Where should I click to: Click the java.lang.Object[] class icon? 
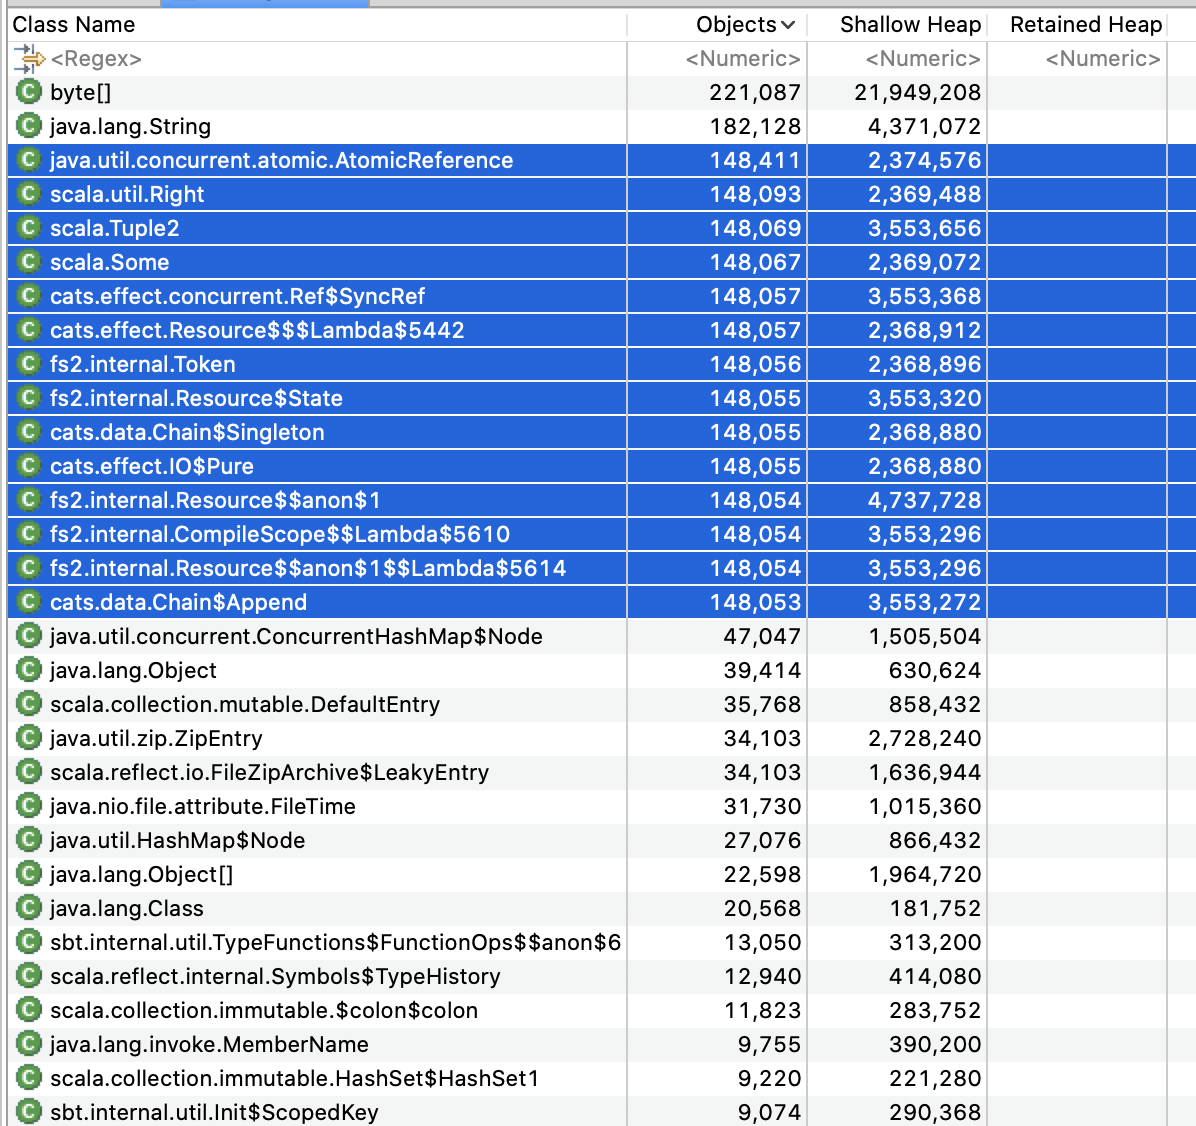(29, 874)
